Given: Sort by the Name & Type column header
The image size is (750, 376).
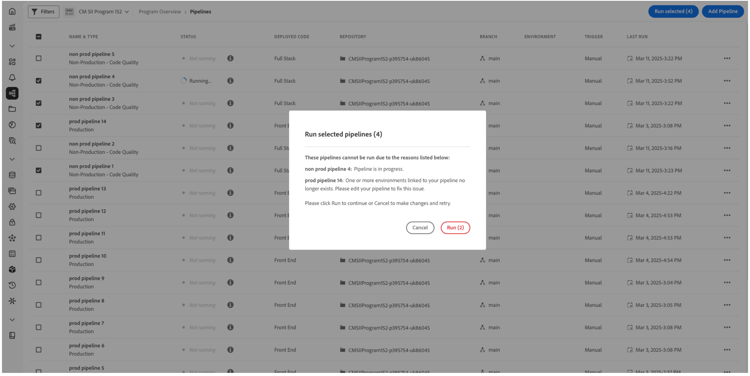Looking at the screenshot, I should pos(83,36).
